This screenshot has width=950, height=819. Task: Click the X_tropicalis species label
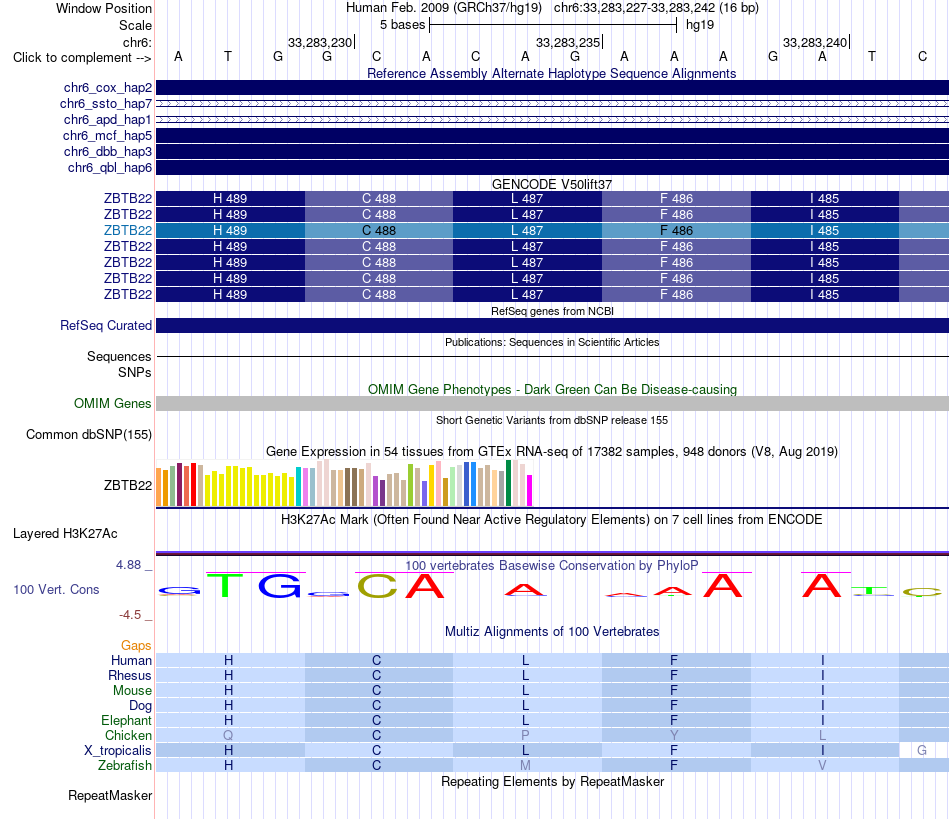118,751
